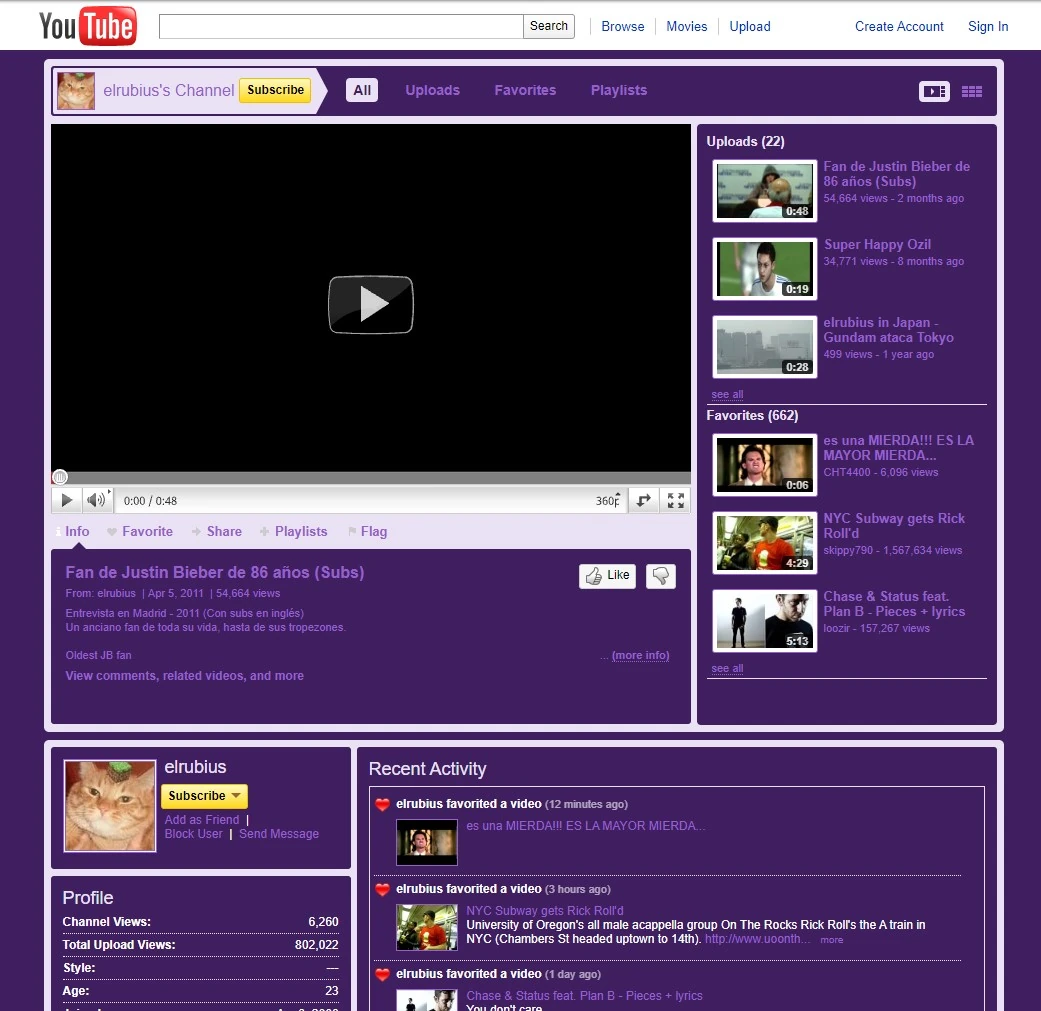Expand the NYC Subway activity with more
The image size is (1041, 1011).
831,939
